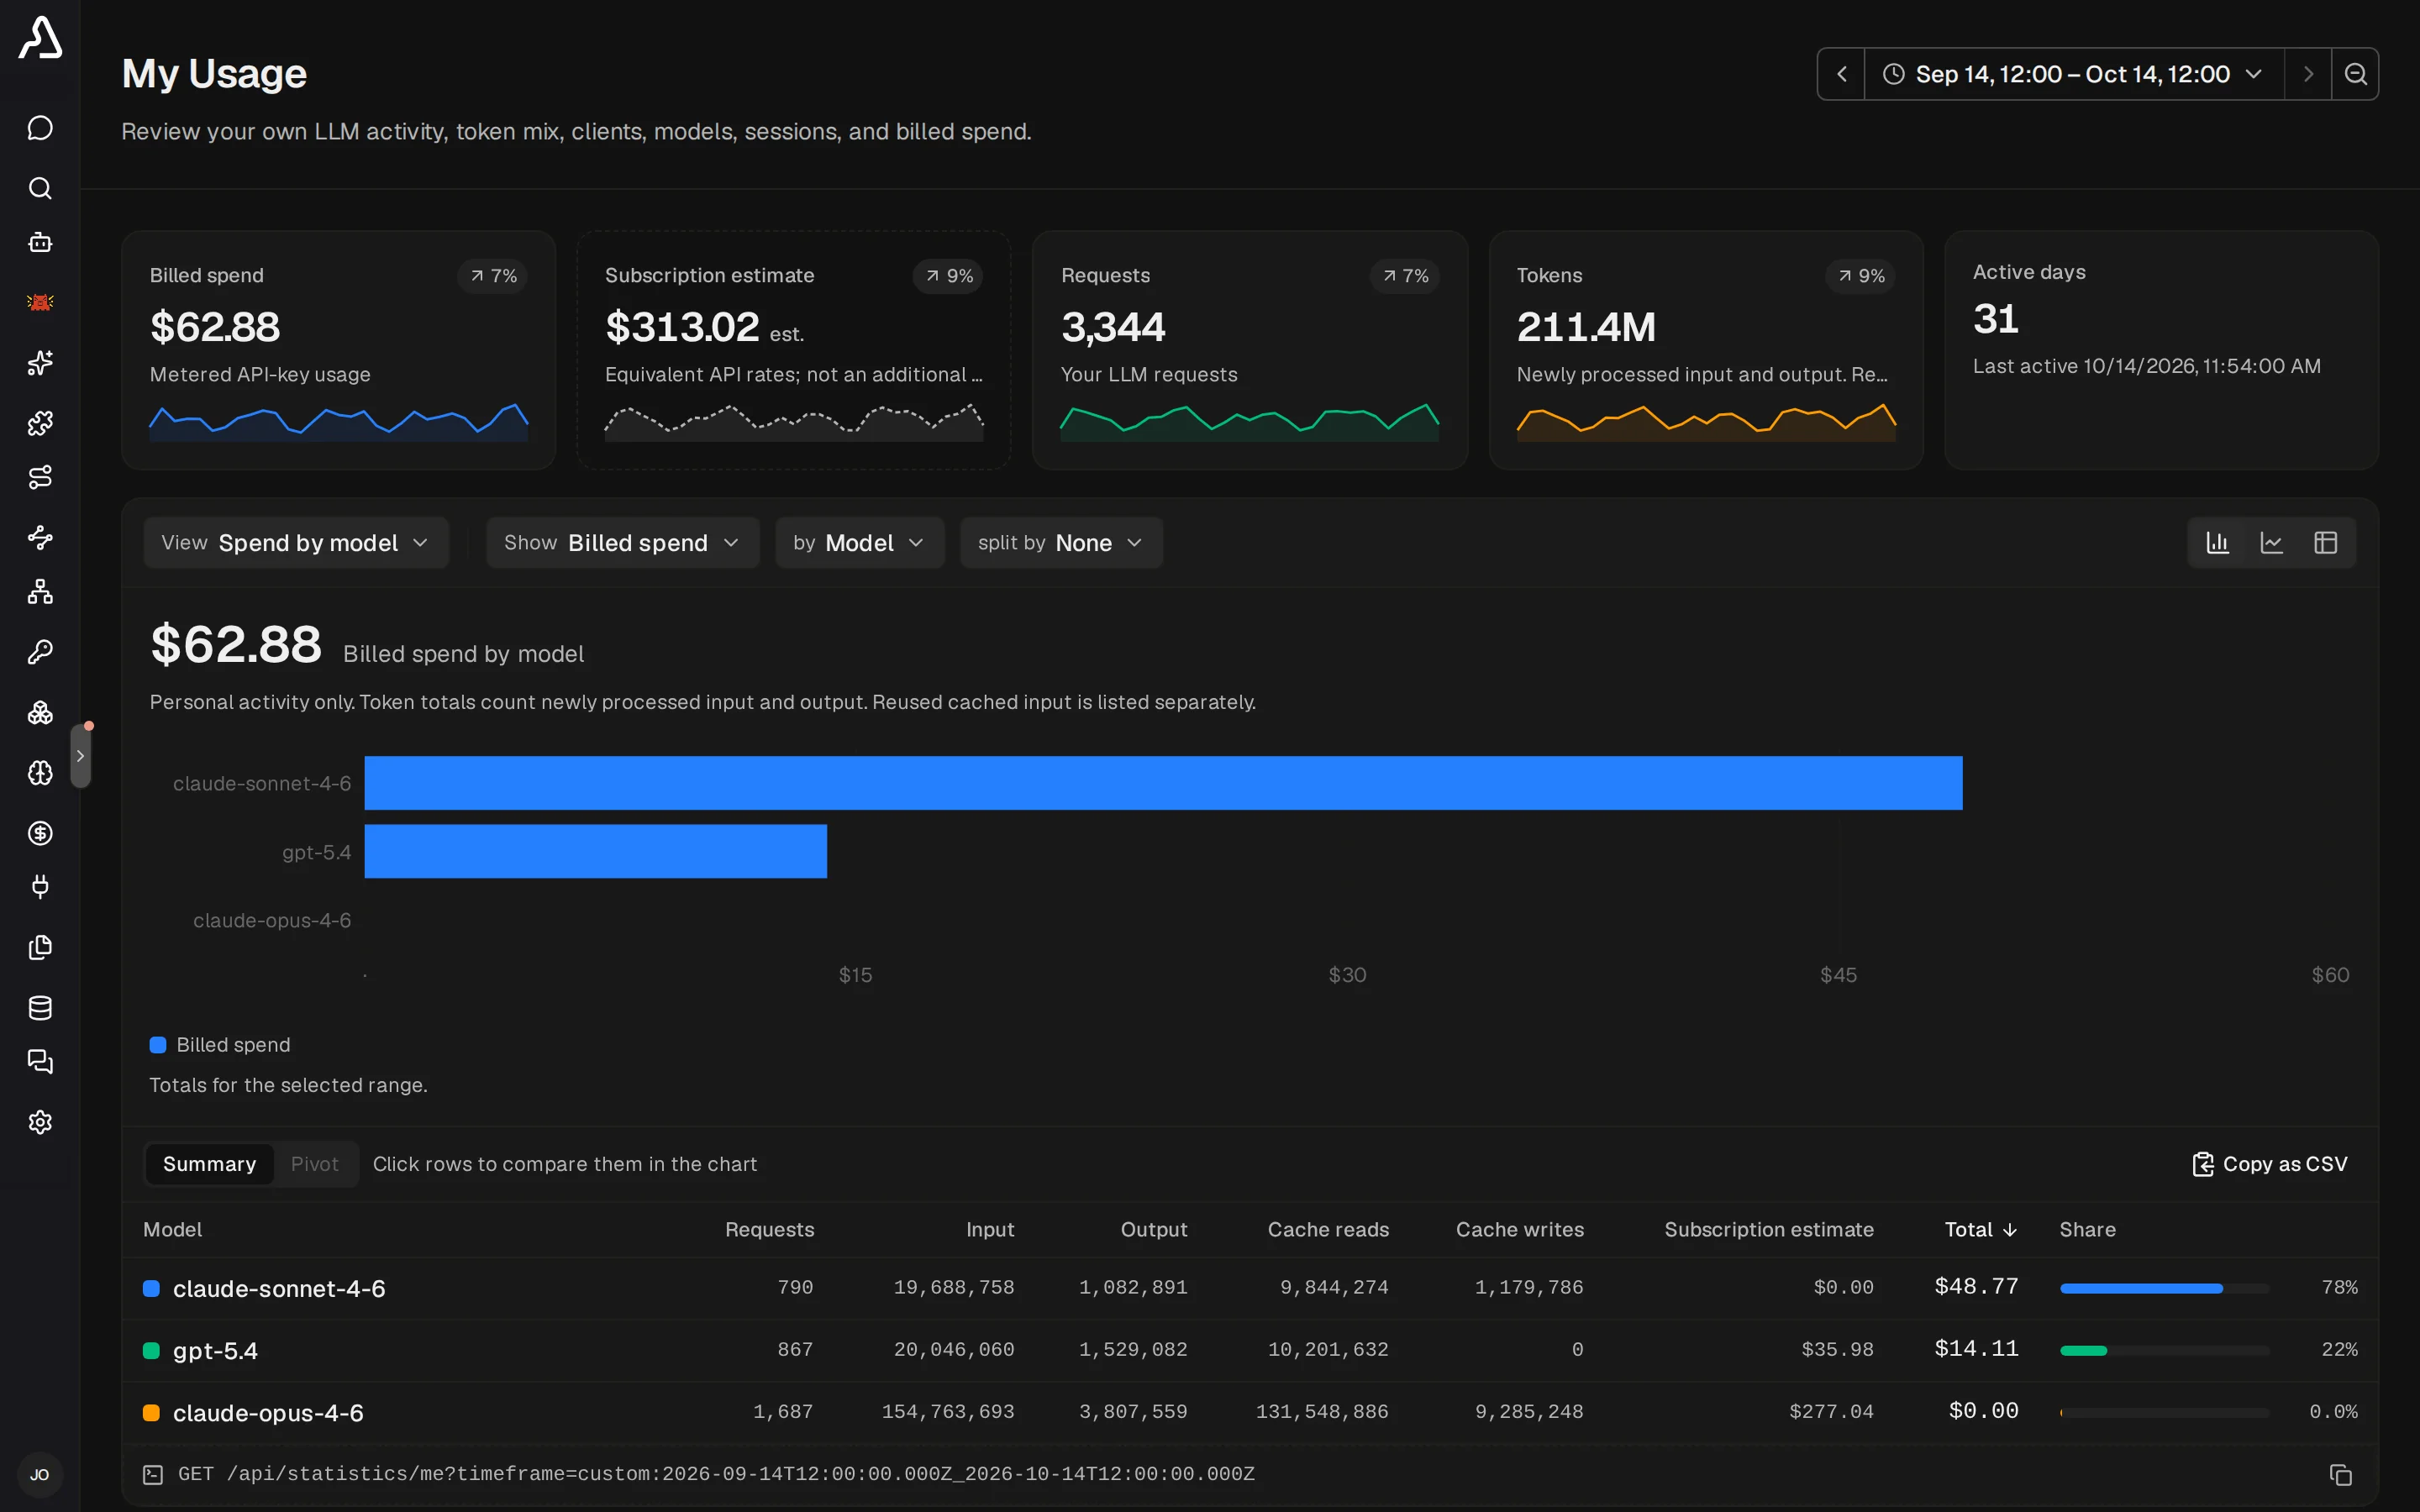Click the stacked cubes sidebar icon
Image resolution: width=2420 pixels, height=1512 pixels.
(x=40, y=712)
